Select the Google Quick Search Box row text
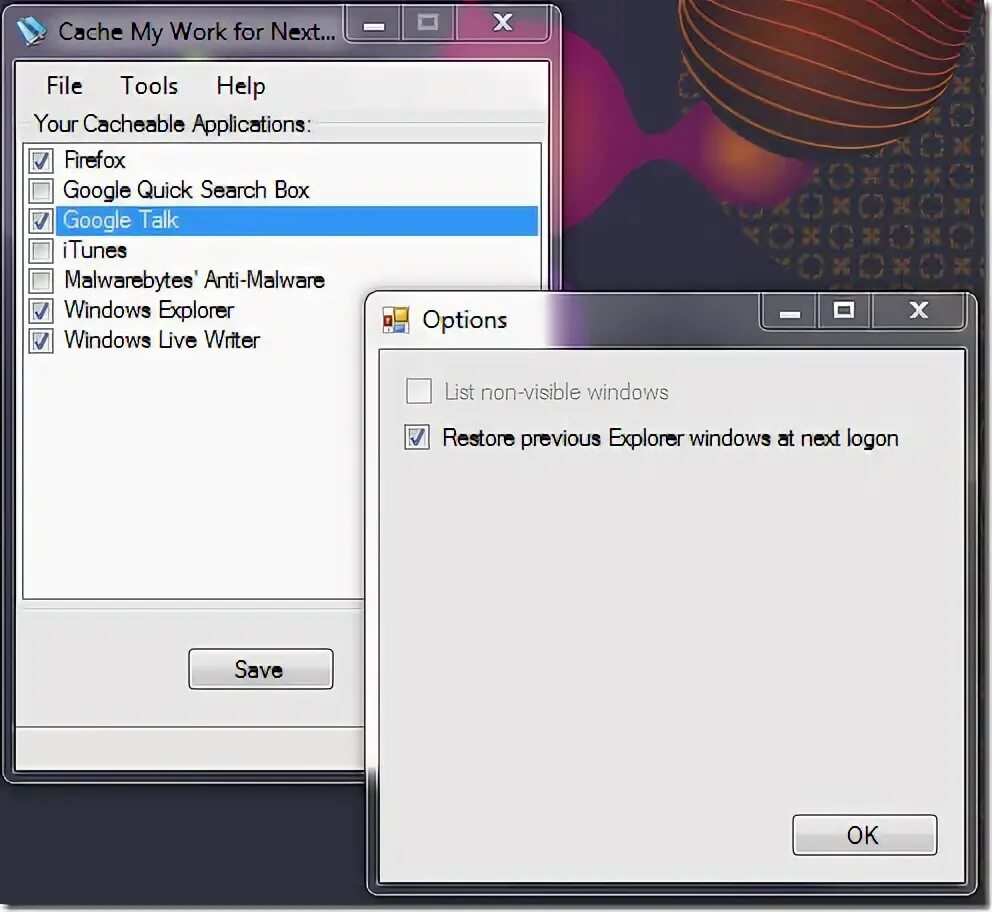Image resolution: width=992 pixels, height=912 pixels. pos(186,190)
